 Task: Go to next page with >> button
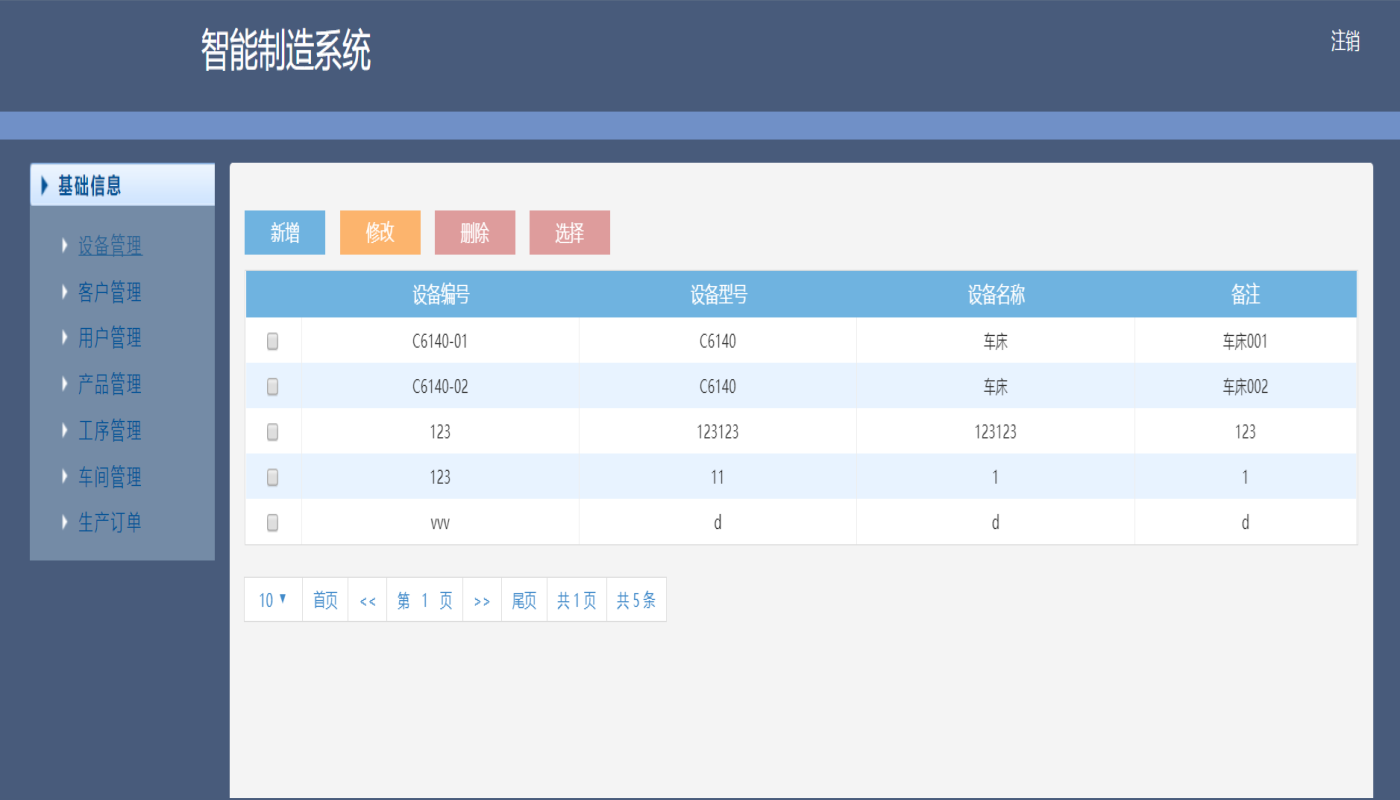coord(482,601)
